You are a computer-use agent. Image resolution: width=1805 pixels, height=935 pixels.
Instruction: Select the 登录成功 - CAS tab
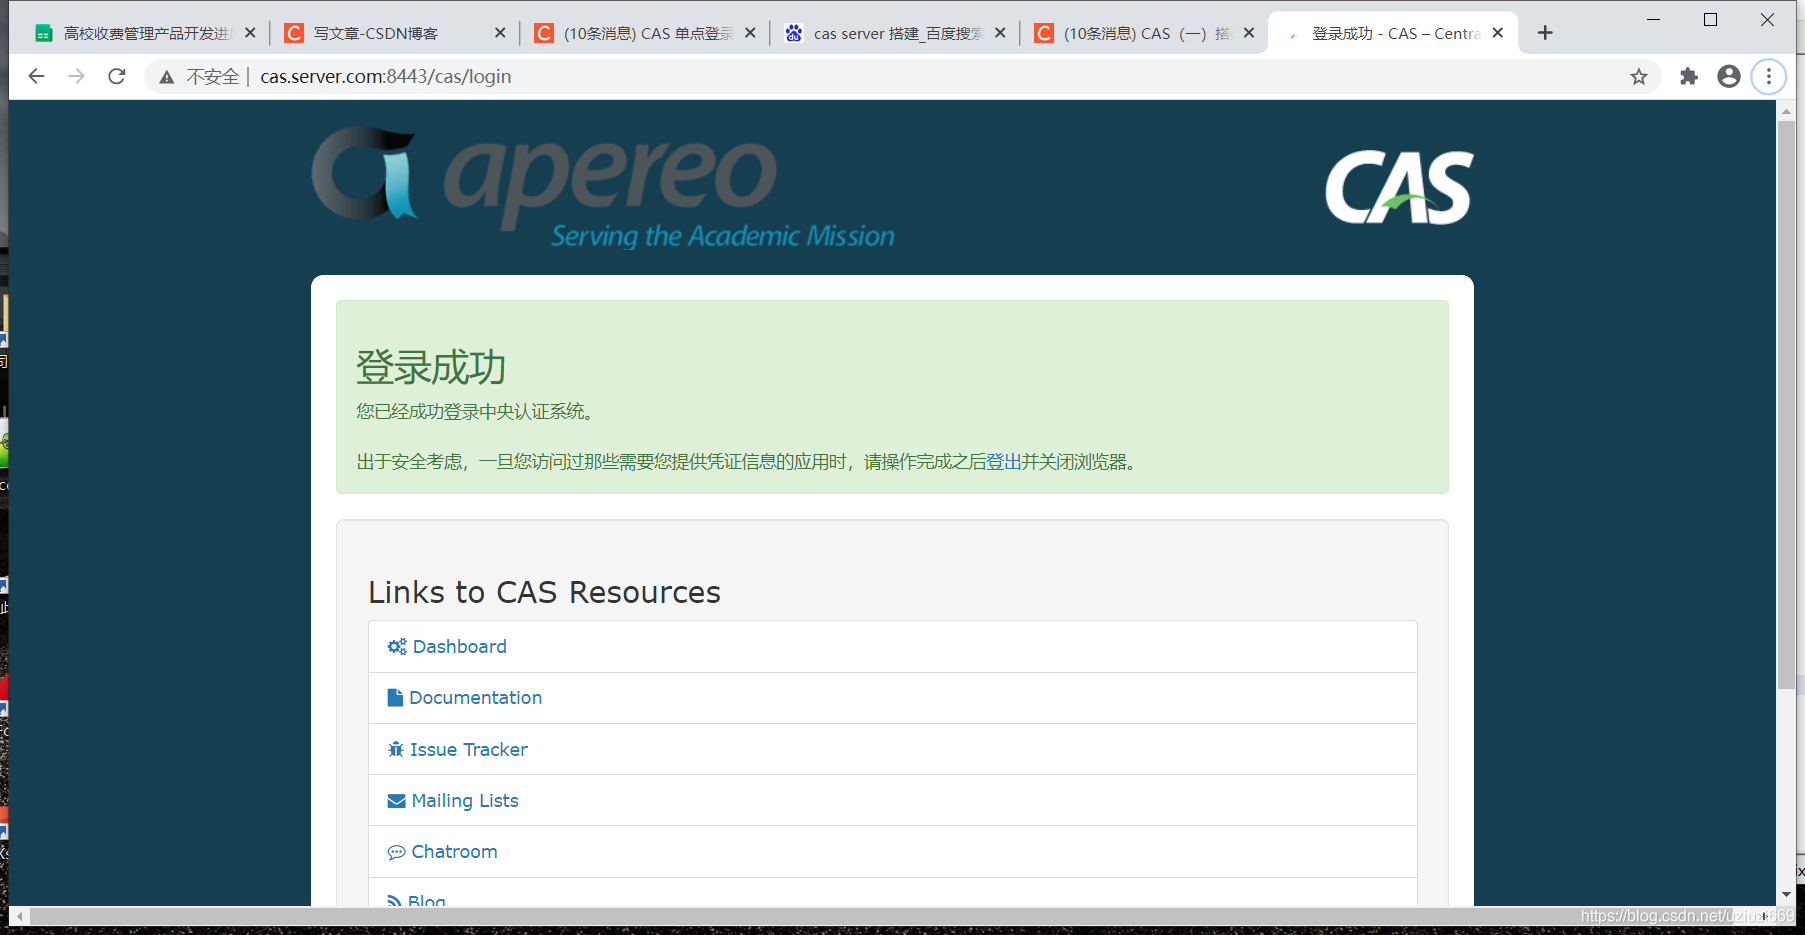tap(1395, 33)
